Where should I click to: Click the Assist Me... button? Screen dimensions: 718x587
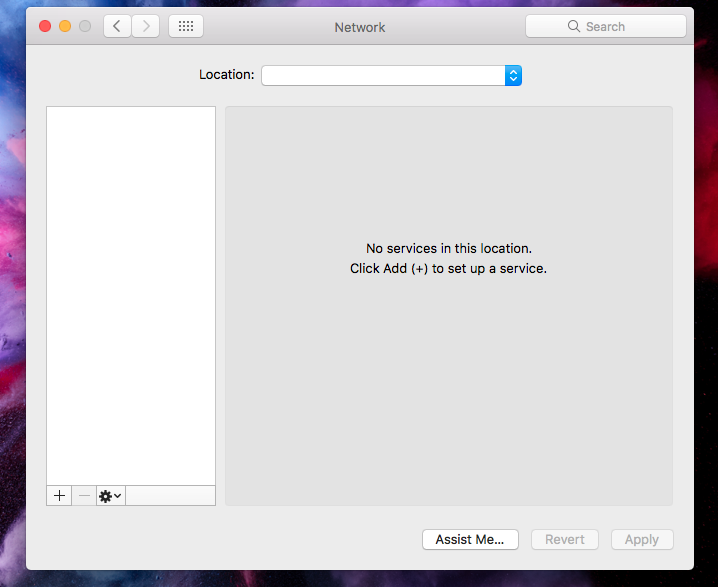[470, 539]
